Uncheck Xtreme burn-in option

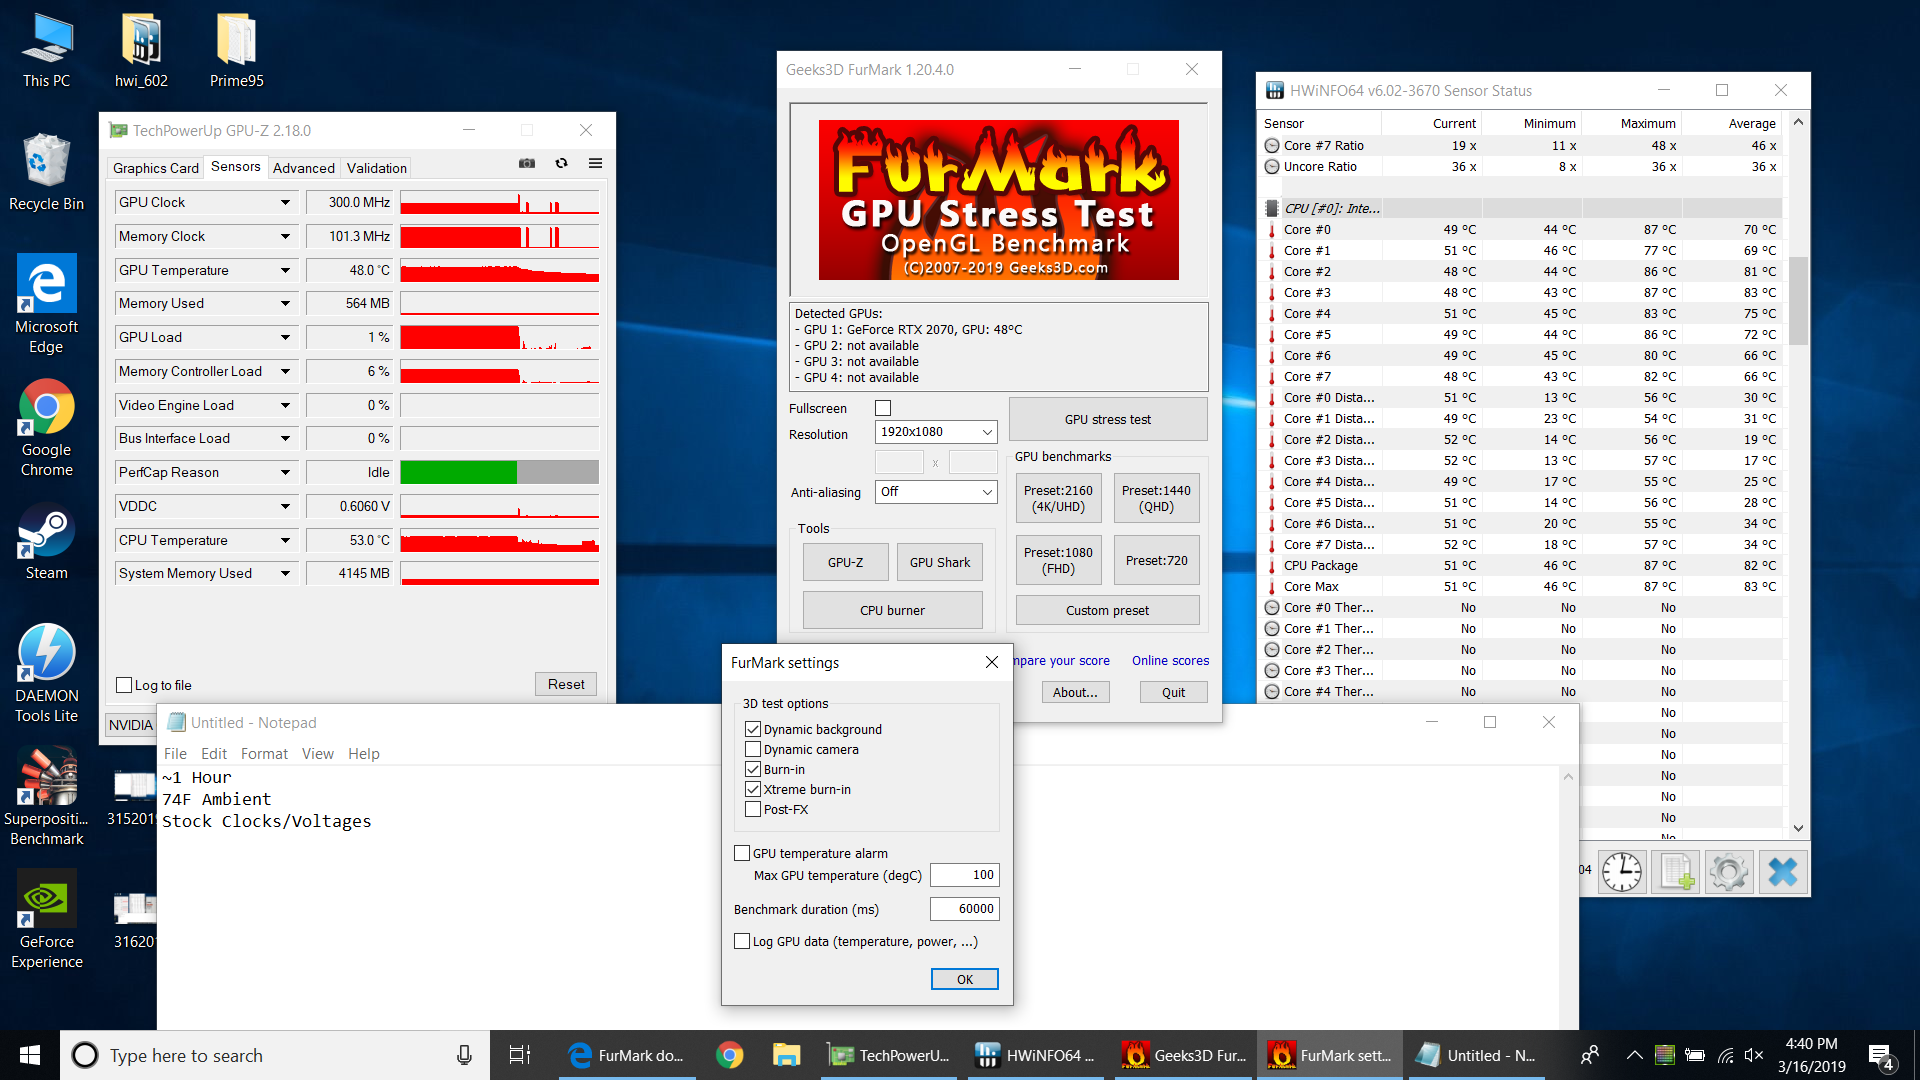click(x=753, y=789)
